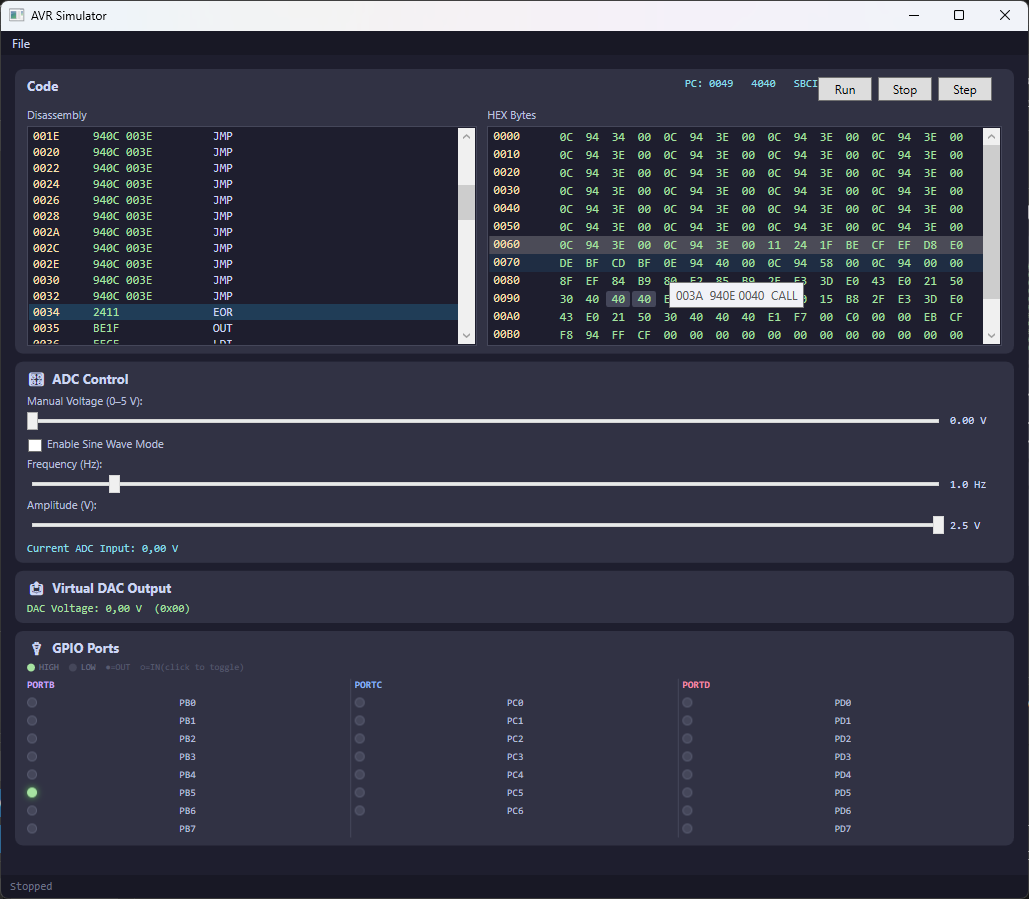Maximize the AVR Simulator window
The width and height of the screenshot is (1029, 899).
point(959,15)
